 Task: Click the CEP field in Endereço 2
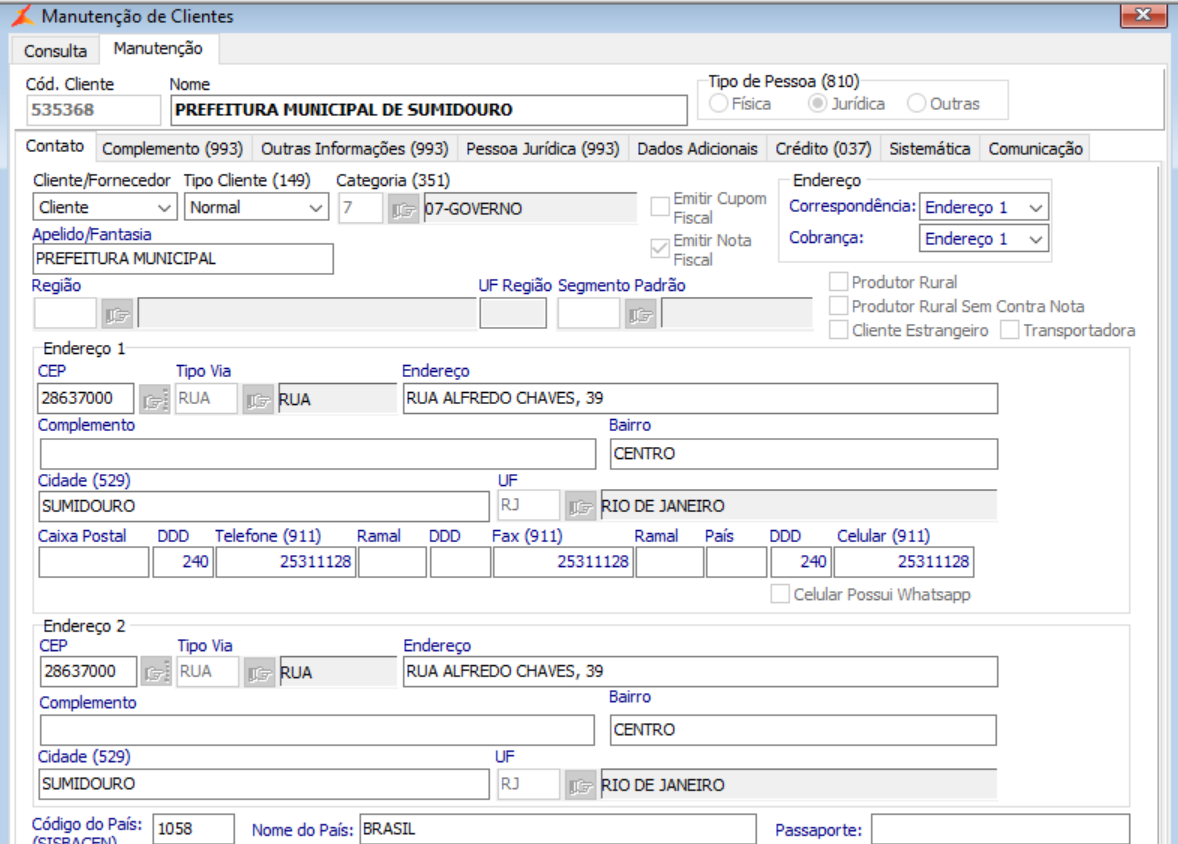(x=88, y=671)
